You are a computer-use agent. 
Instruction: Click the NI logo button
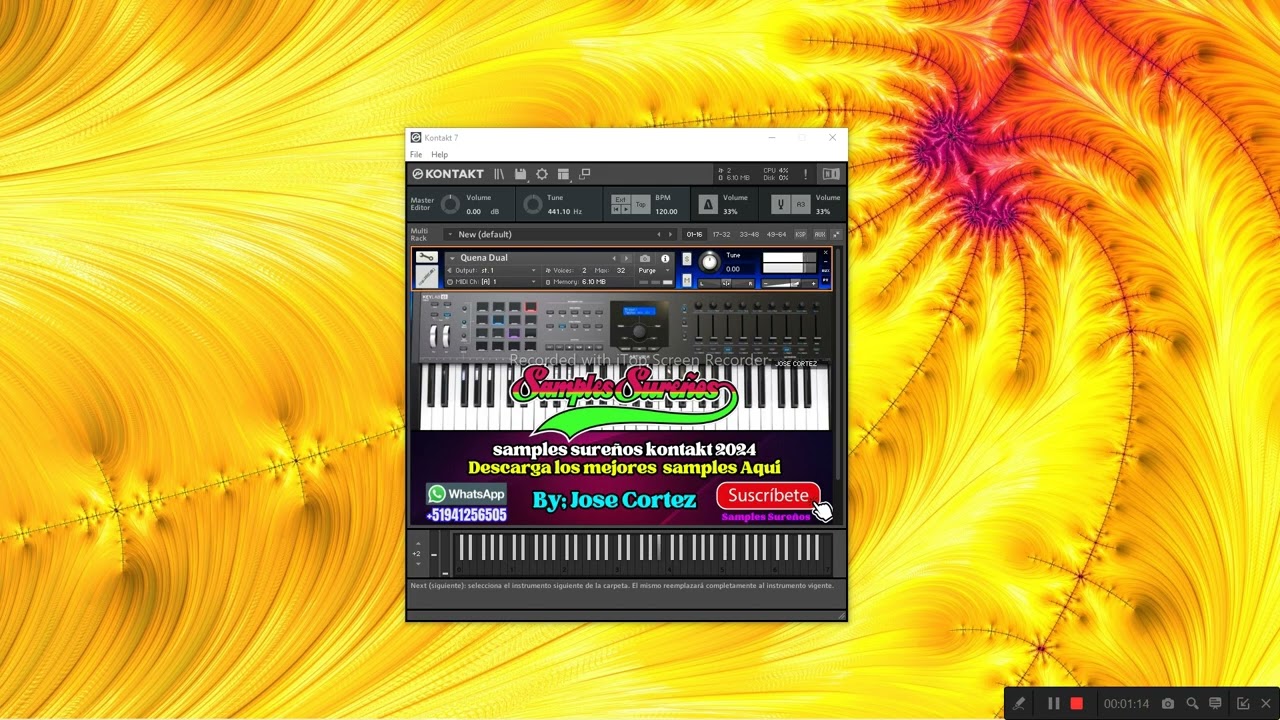point(831,174)
